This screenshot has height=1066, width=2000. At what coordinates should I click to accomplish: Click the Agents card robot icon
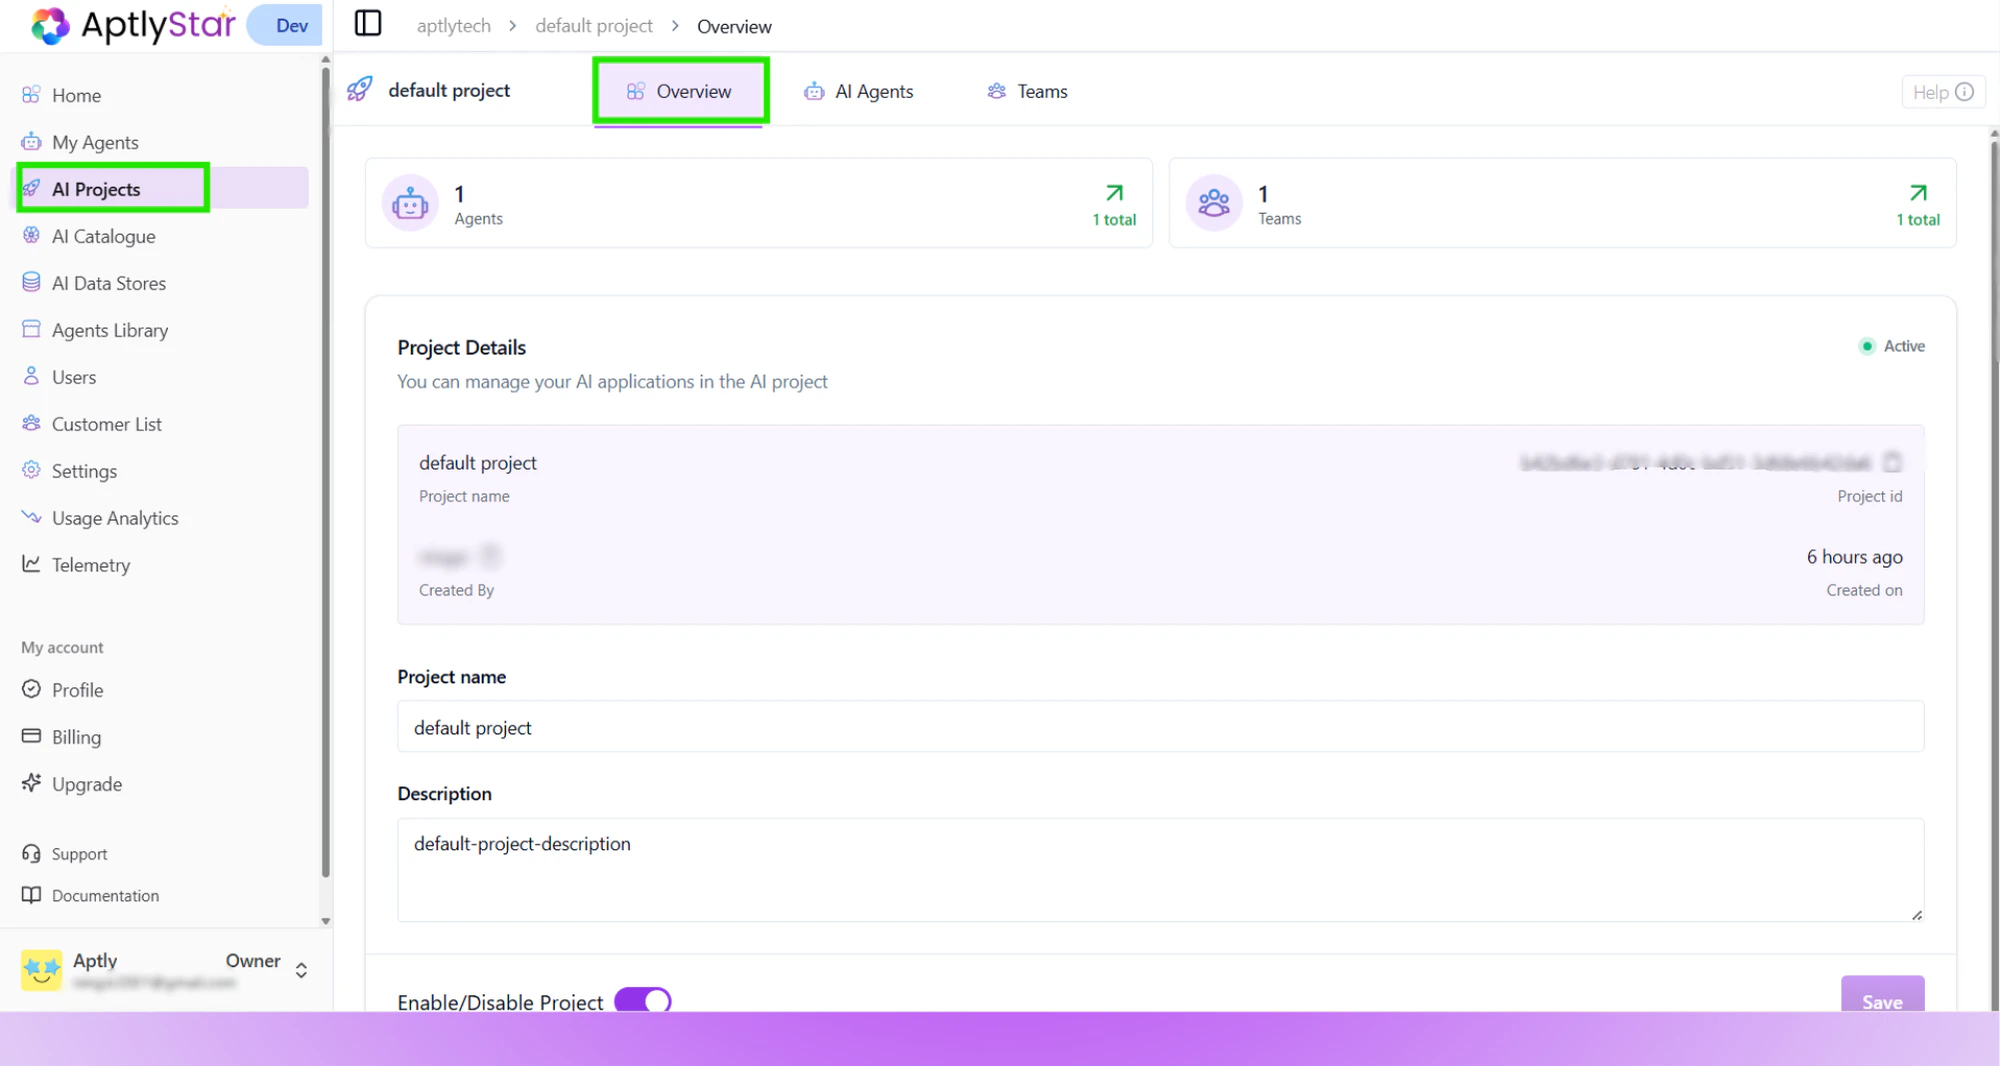click(410, 203)
